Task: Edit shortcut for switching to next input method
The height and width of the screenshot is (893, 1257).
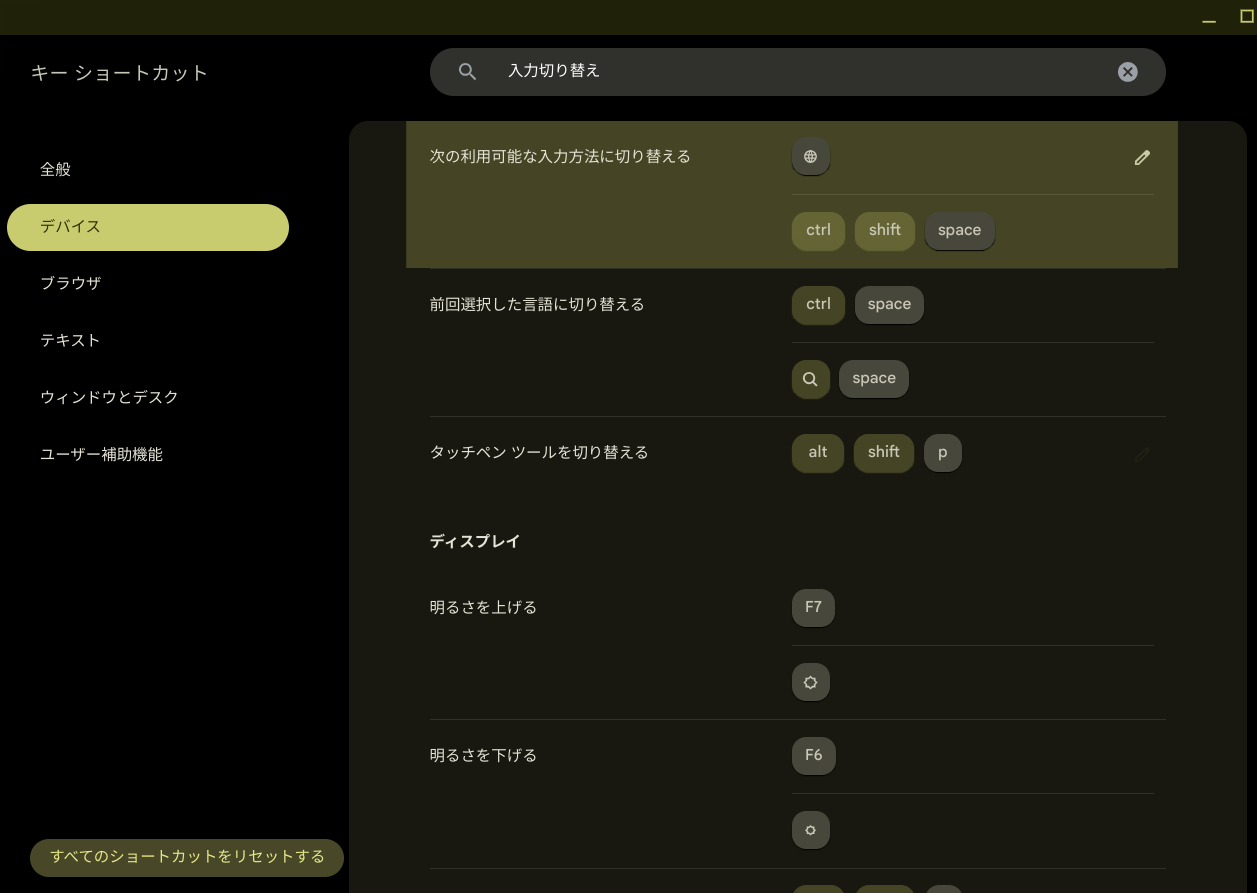Action: tap(1142, 158)
